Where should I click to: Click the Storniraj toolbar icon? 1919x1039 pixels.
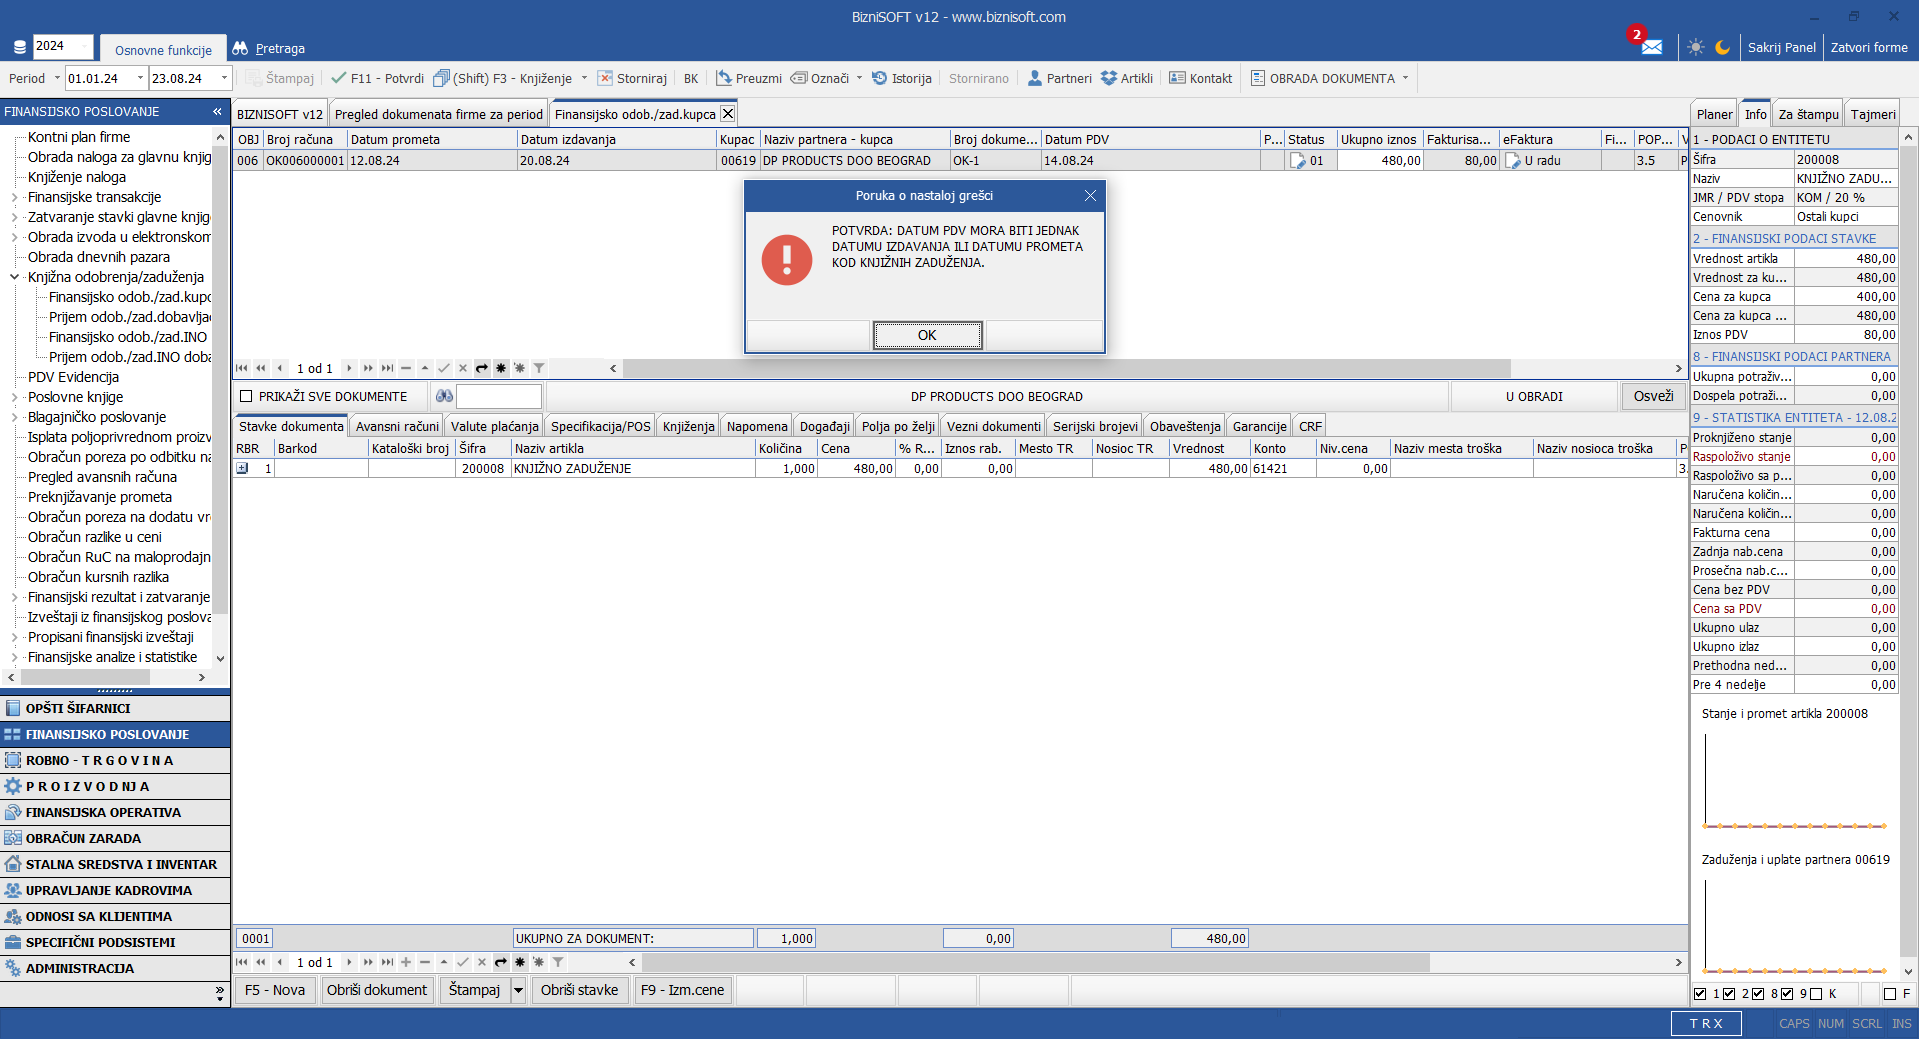click(605, 78)
